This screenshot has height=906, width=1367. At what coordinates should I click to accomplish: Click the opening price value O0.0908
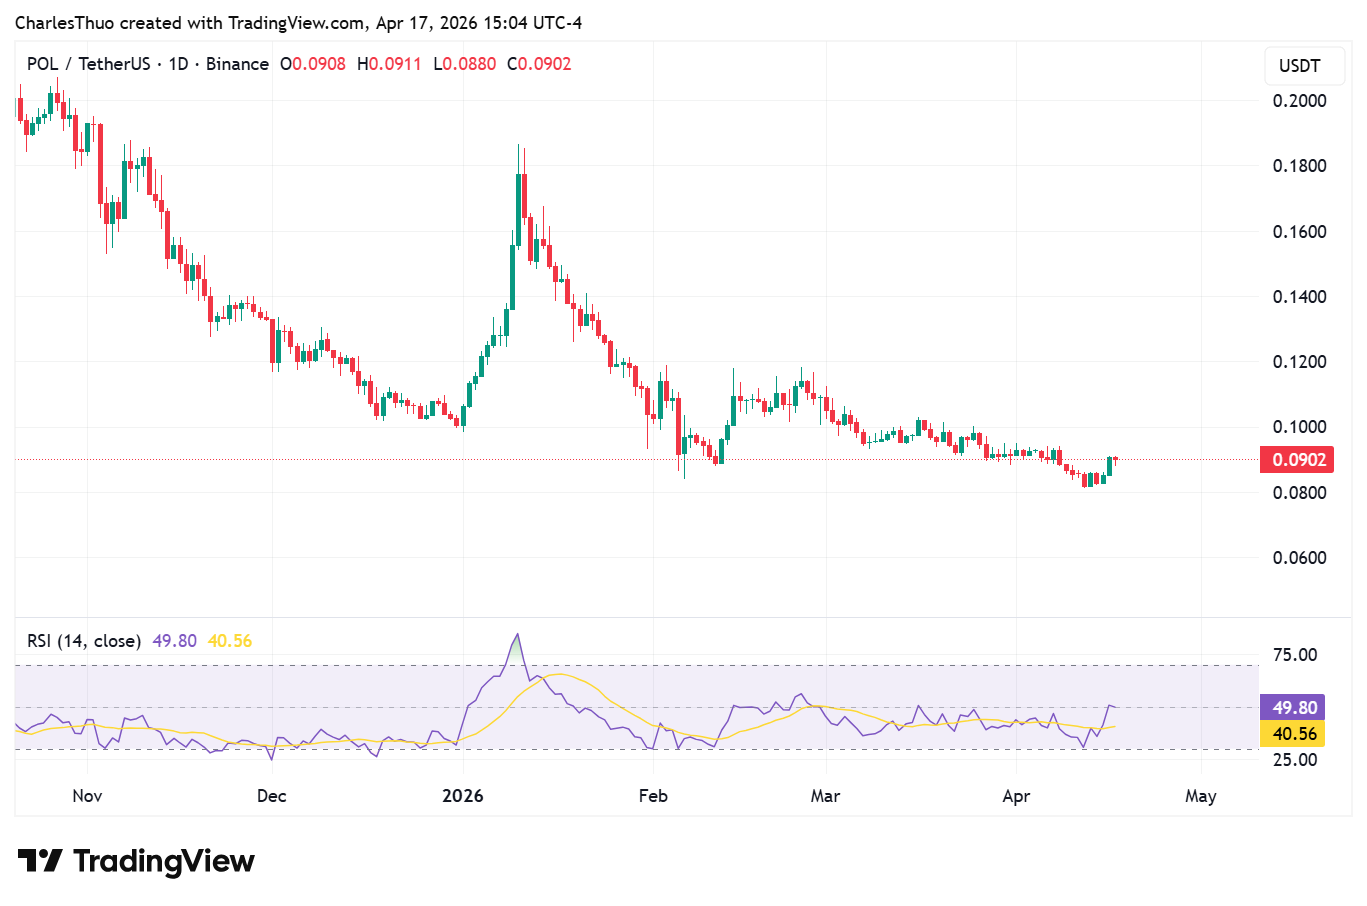pos(312,64)
